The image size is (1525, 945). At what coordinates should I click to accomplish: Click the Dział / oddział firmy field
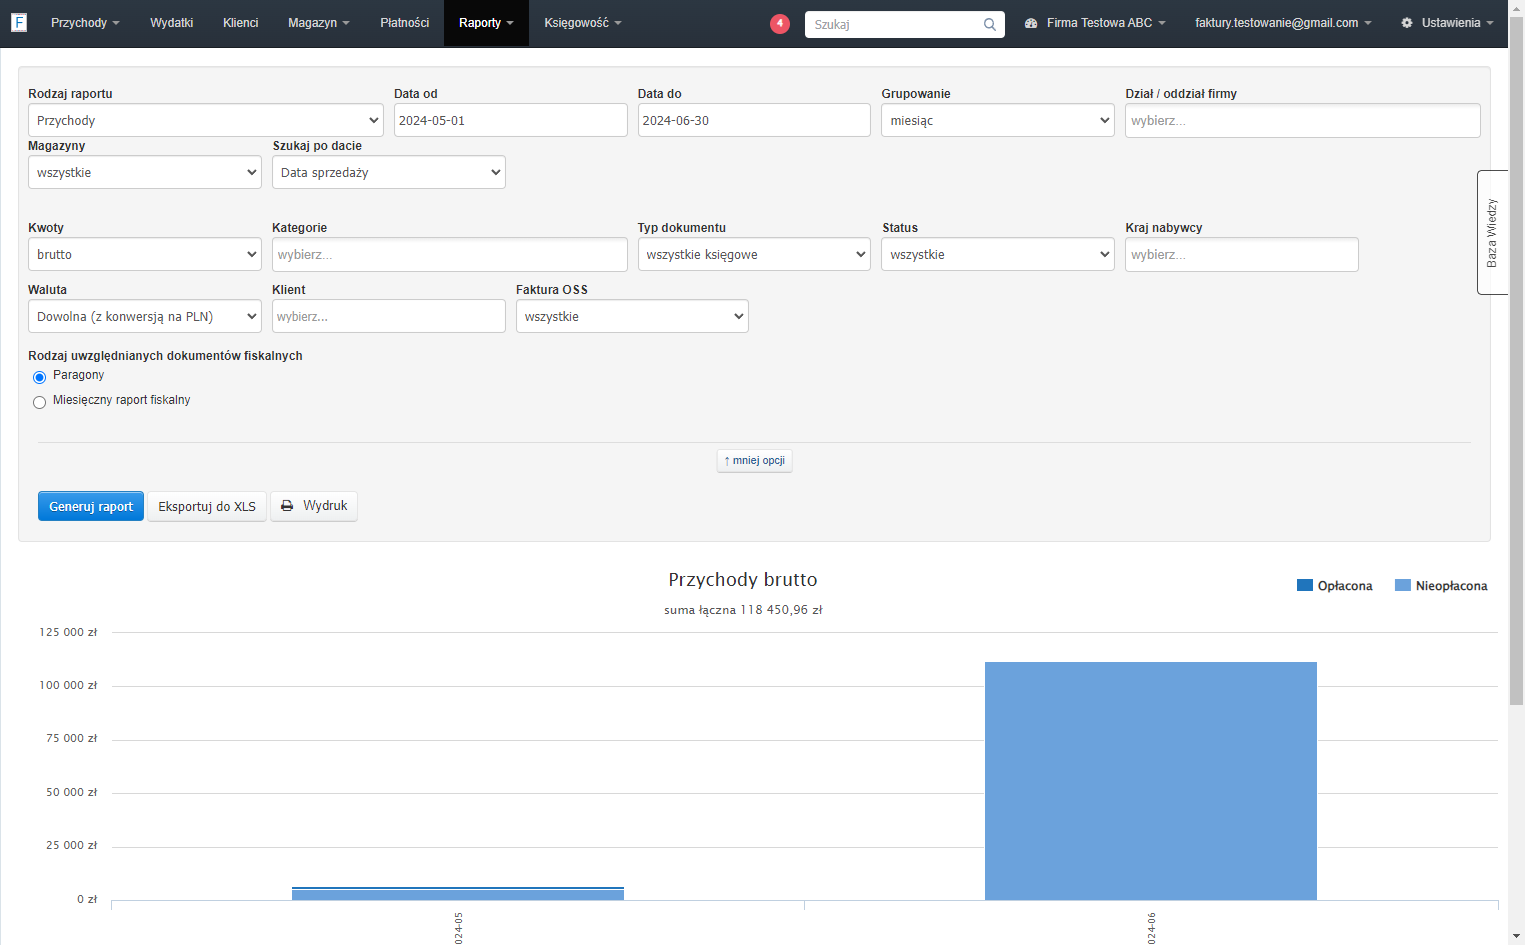pos(1302,120)
